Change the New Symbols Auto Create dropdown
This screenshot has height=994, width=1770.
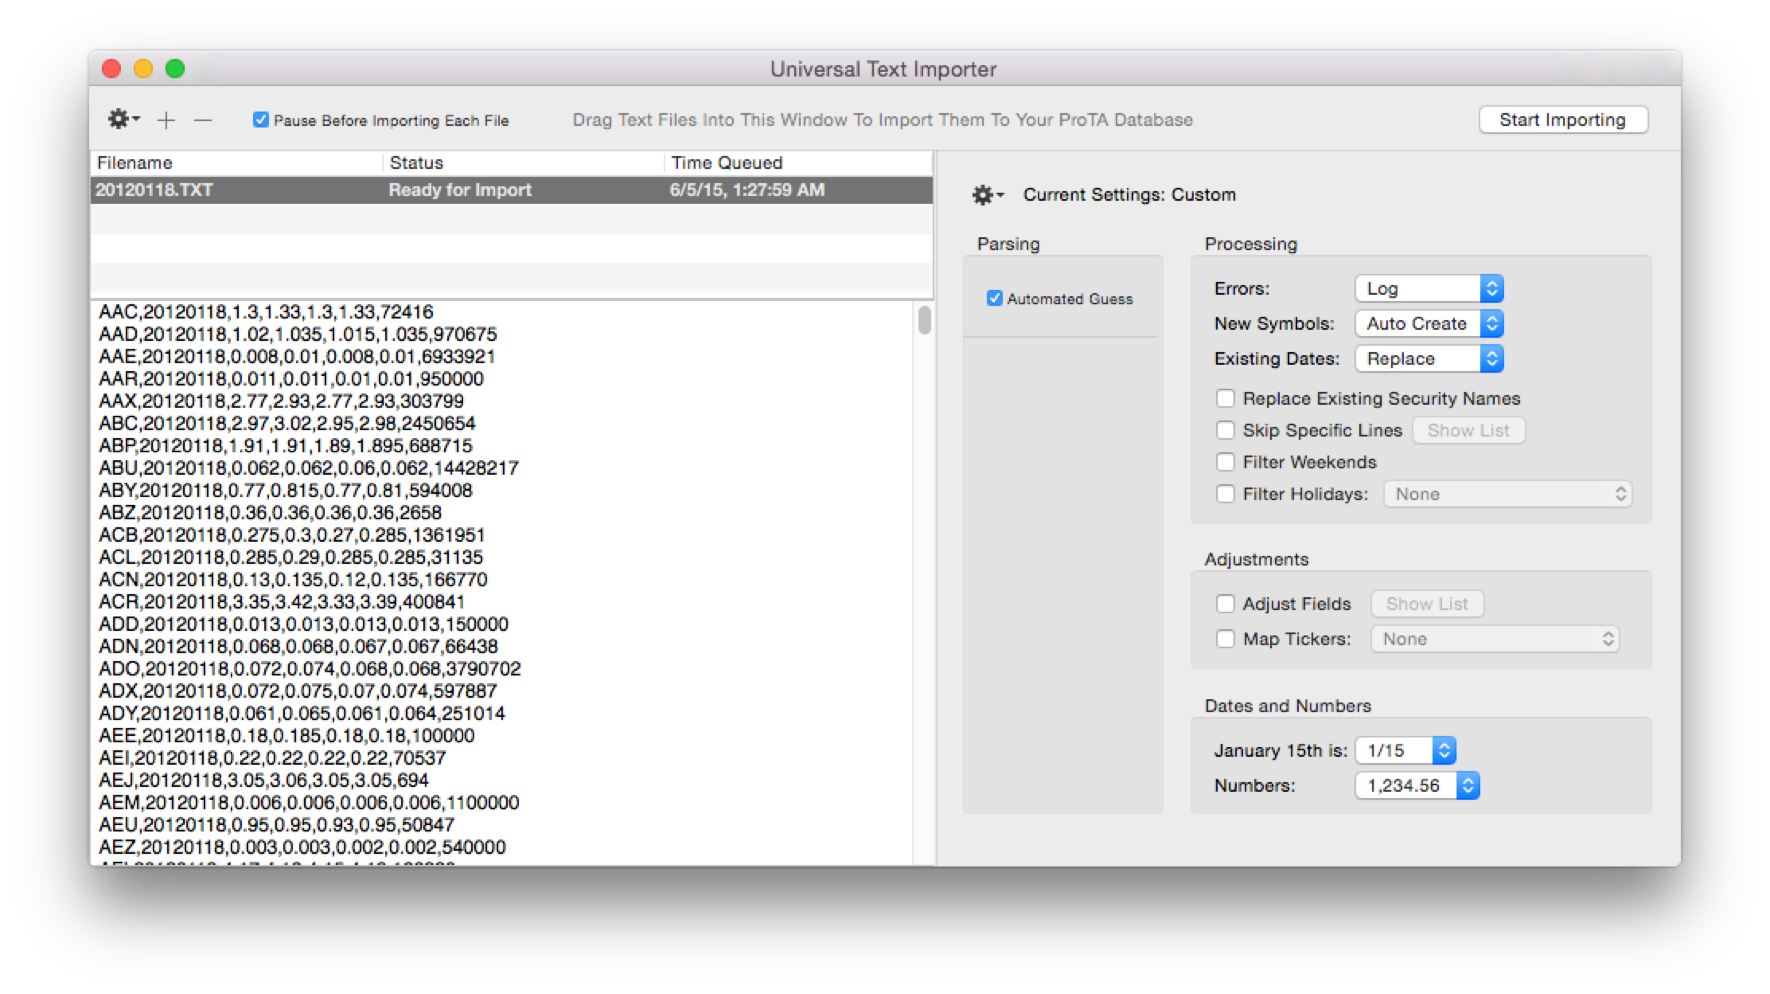click(x=1428, y=323)
